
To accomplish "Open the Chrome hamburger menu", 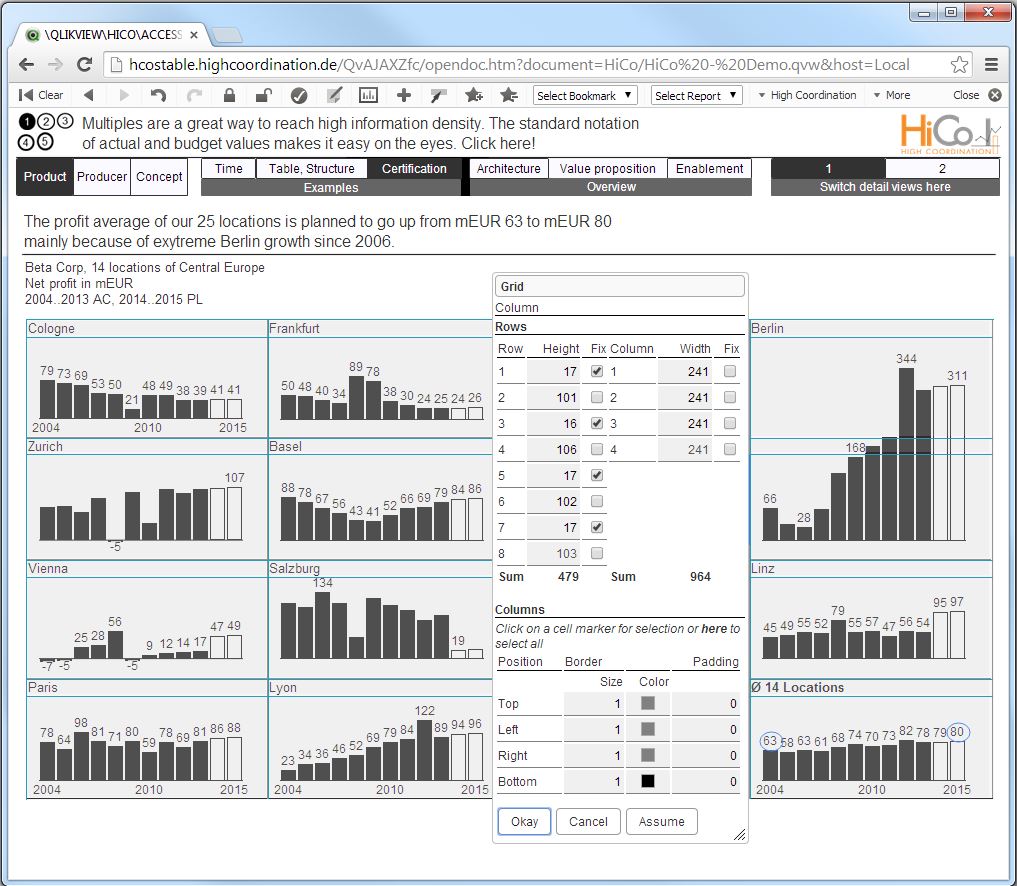I will 991,64.
